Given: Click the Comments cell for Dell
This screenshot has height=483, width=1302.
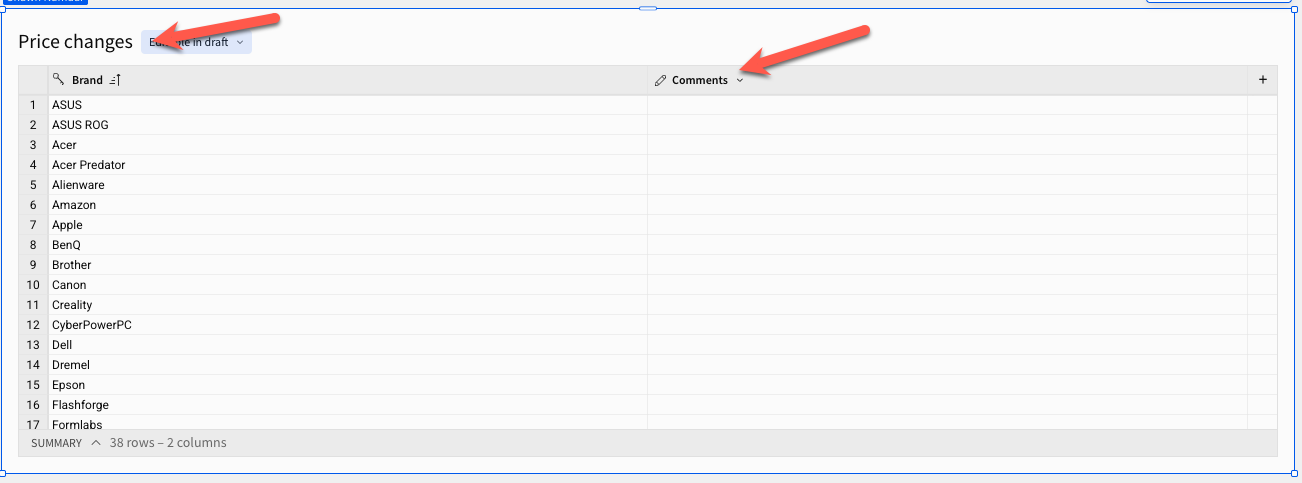Looking at the screenshot, I should (x=947, y=345).
